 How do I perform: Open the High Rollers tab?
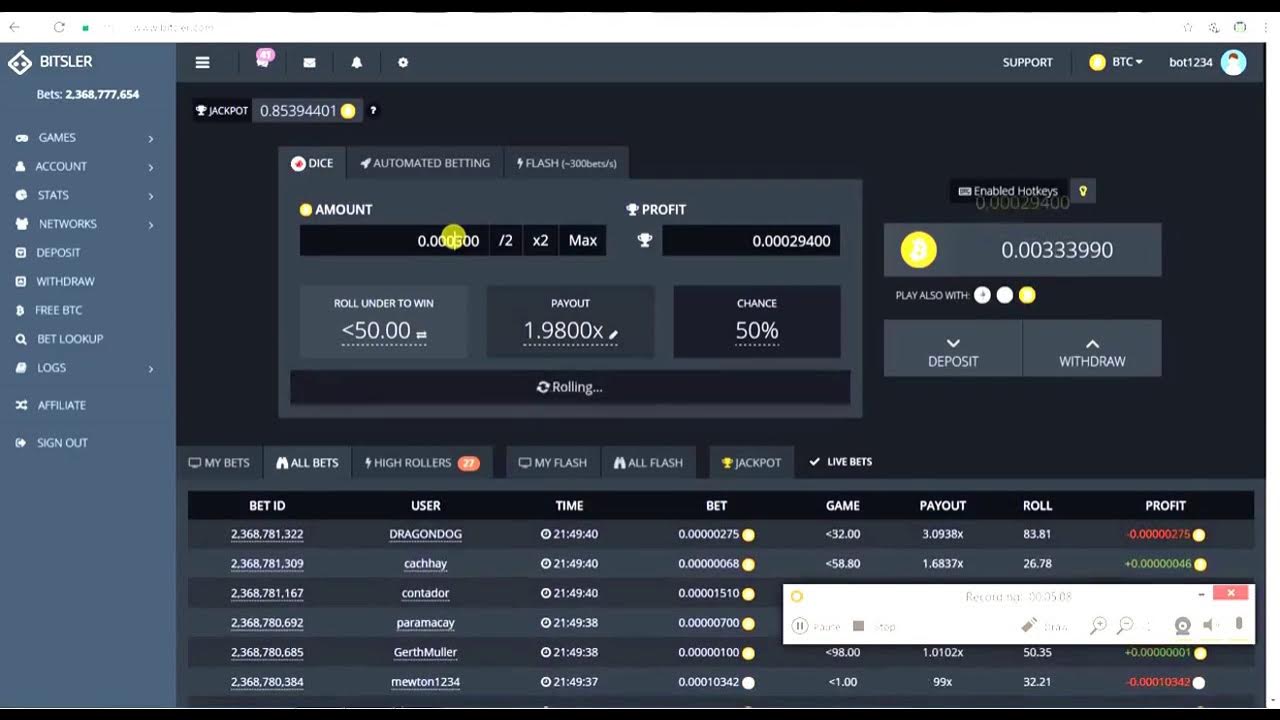422,462
